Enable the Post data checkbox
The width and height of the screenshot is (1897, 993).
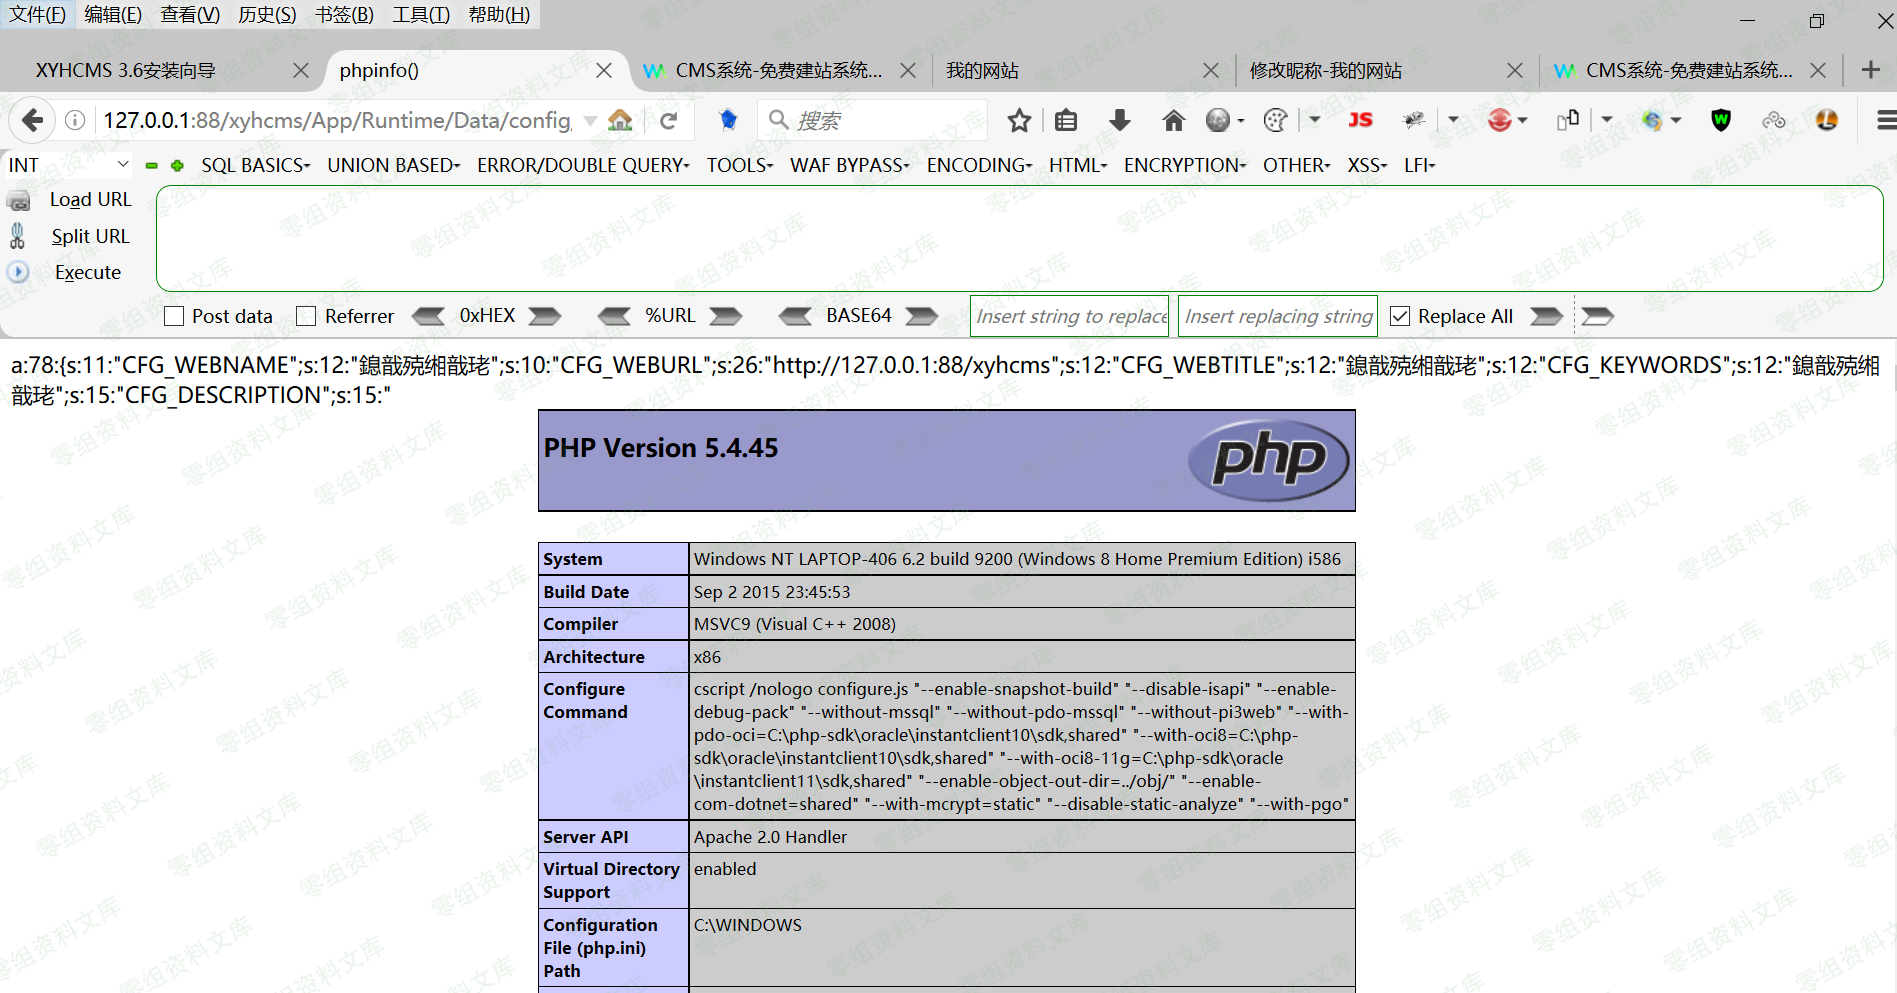174,317
